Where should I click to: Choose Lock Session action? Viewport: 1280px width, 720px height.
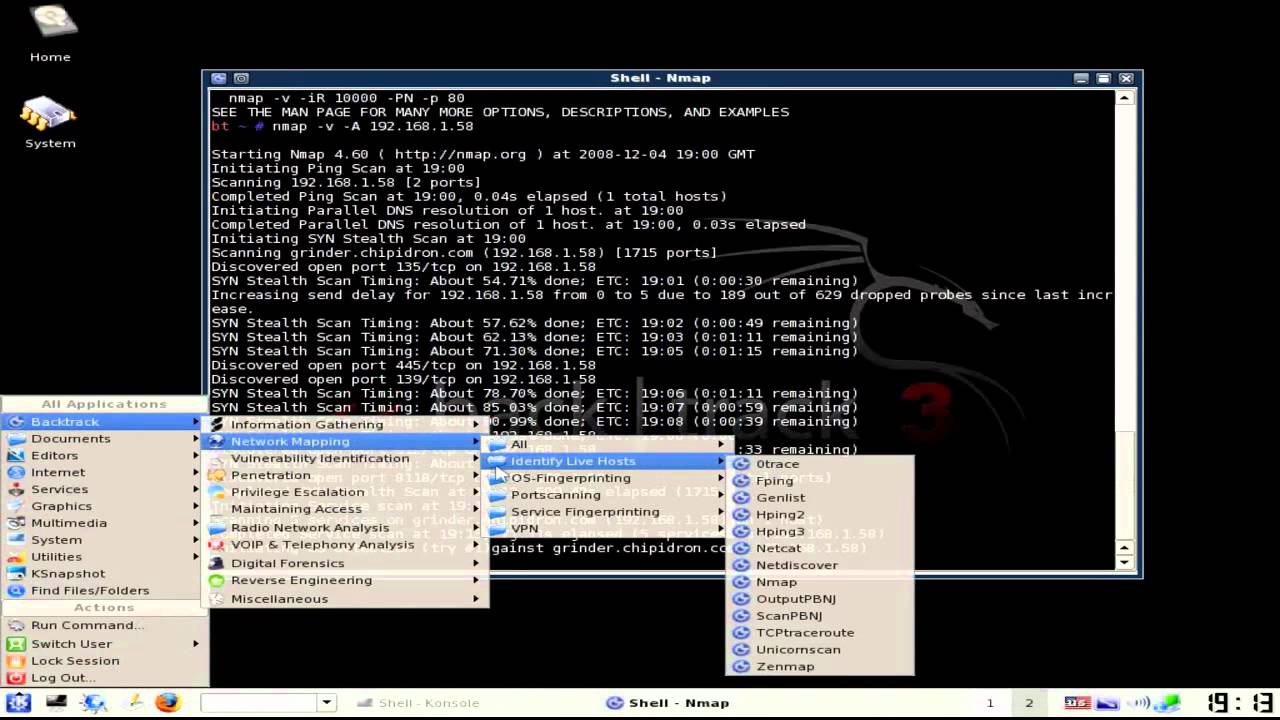[x=103, y=661]
